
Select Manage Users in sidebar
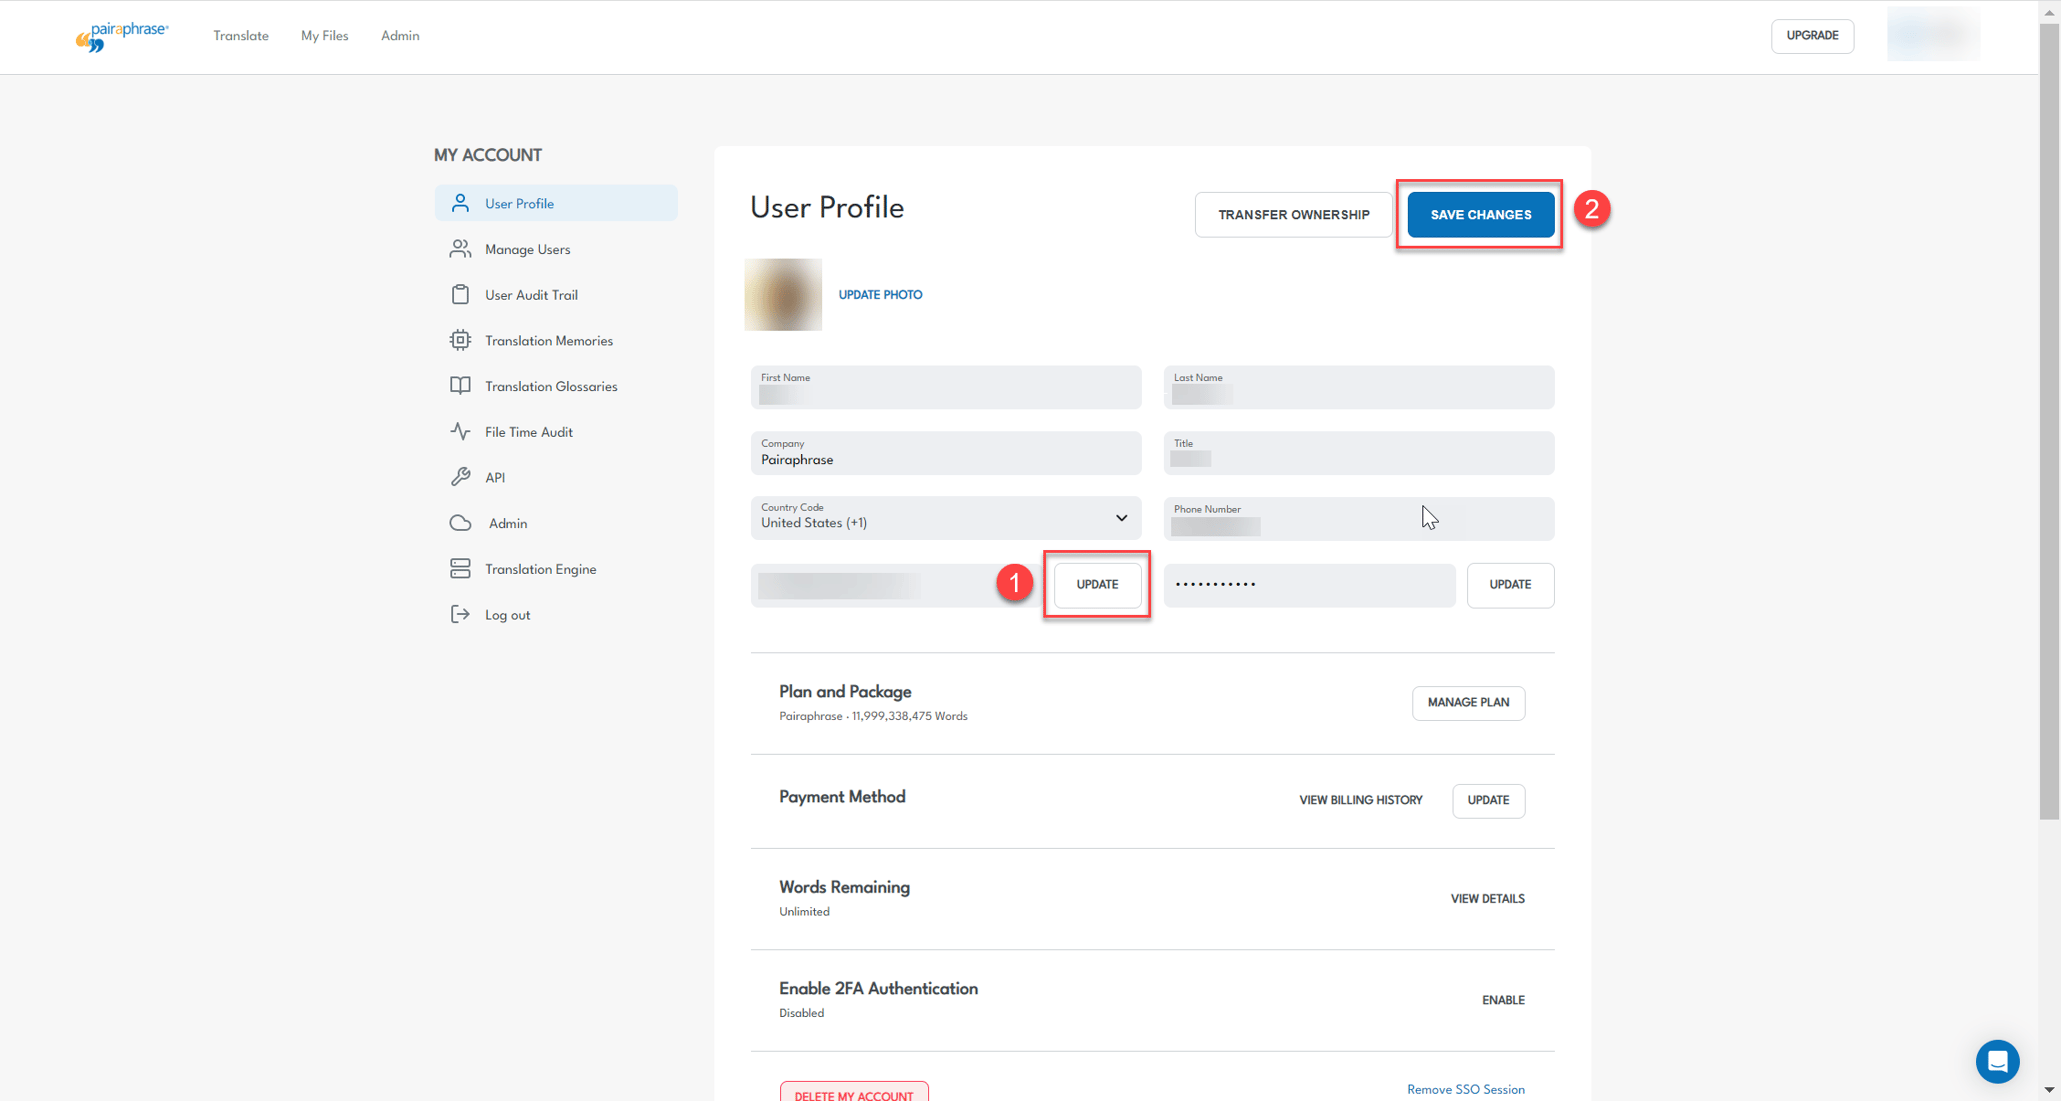[527, 249]
